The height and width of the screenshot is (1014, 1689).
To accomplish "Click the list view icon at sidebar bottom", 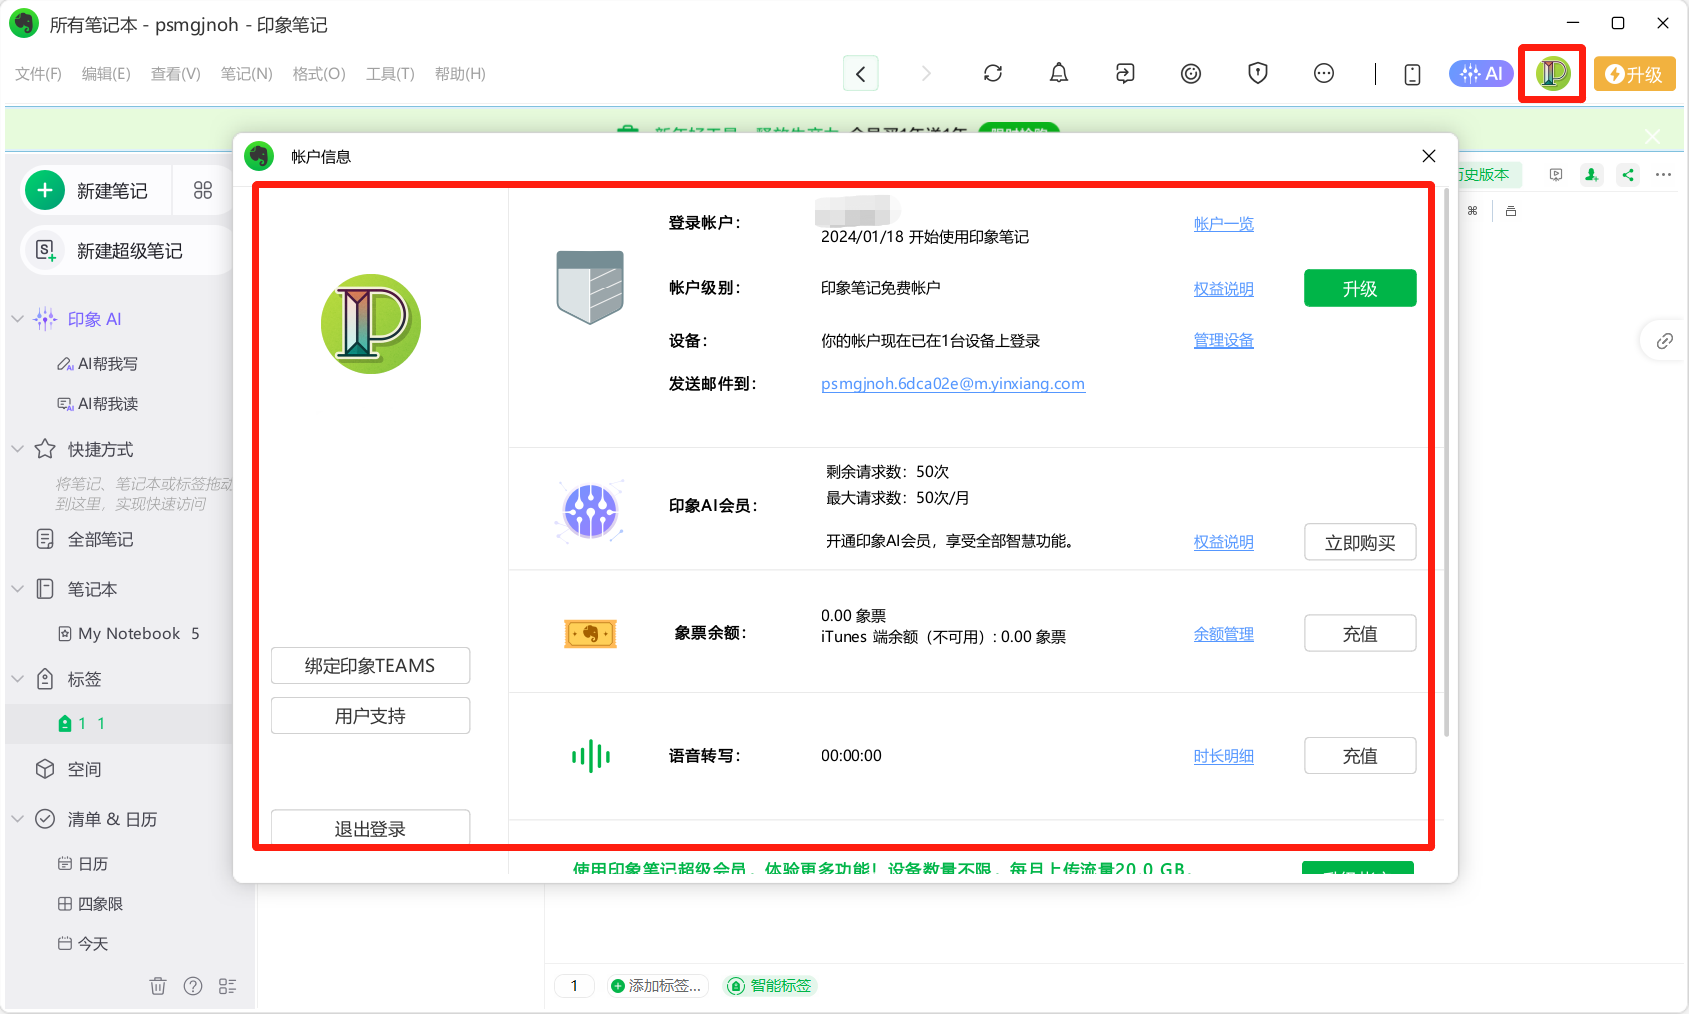I will pos(228,986).
